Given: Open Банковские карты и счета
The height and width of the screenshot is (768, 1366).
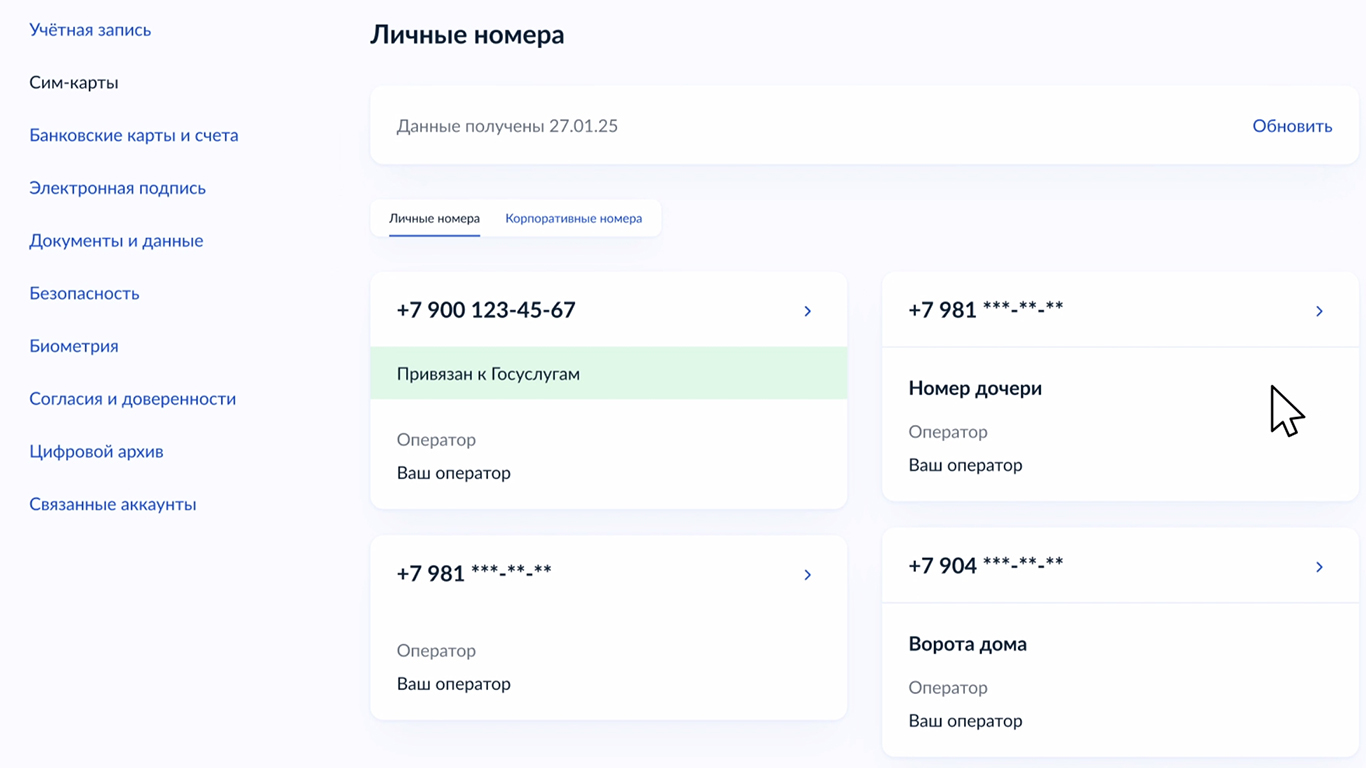Looking at the screenshot, I should tap(134, 135).
